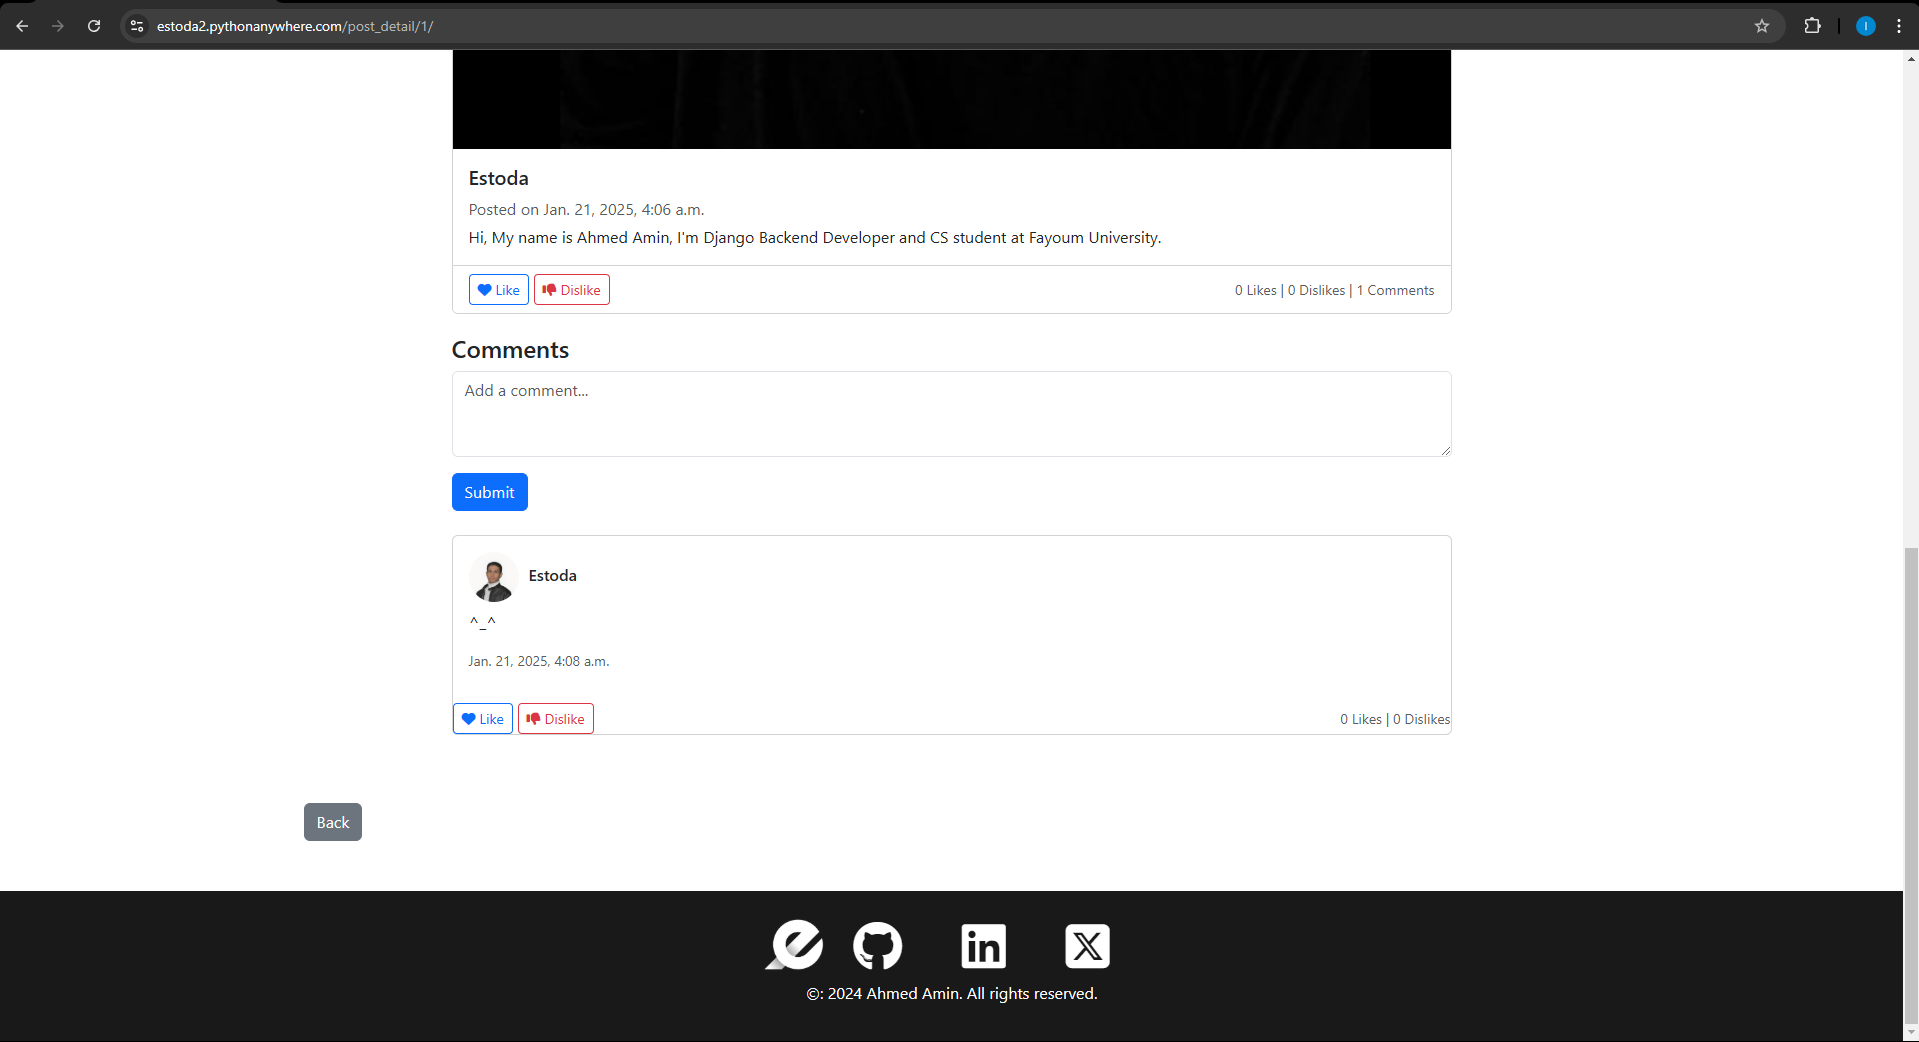Image resolution: width=1919 pixels, height=1042 pixels.
Task: Click the post's '0 Likes' count
Action: coord(1255,290)
